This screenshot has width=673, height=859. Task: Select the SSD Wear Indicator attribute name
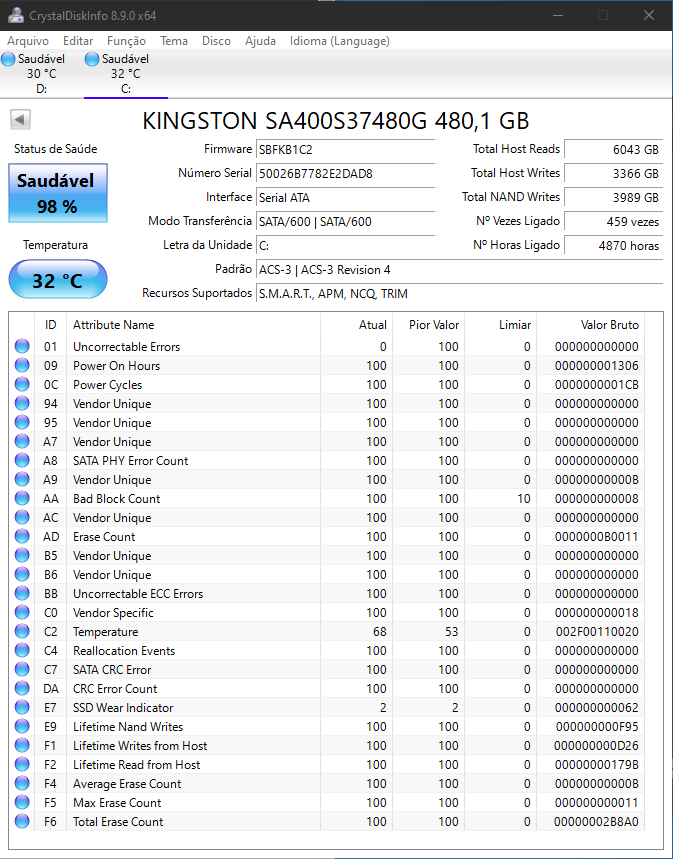coord(123,708)
